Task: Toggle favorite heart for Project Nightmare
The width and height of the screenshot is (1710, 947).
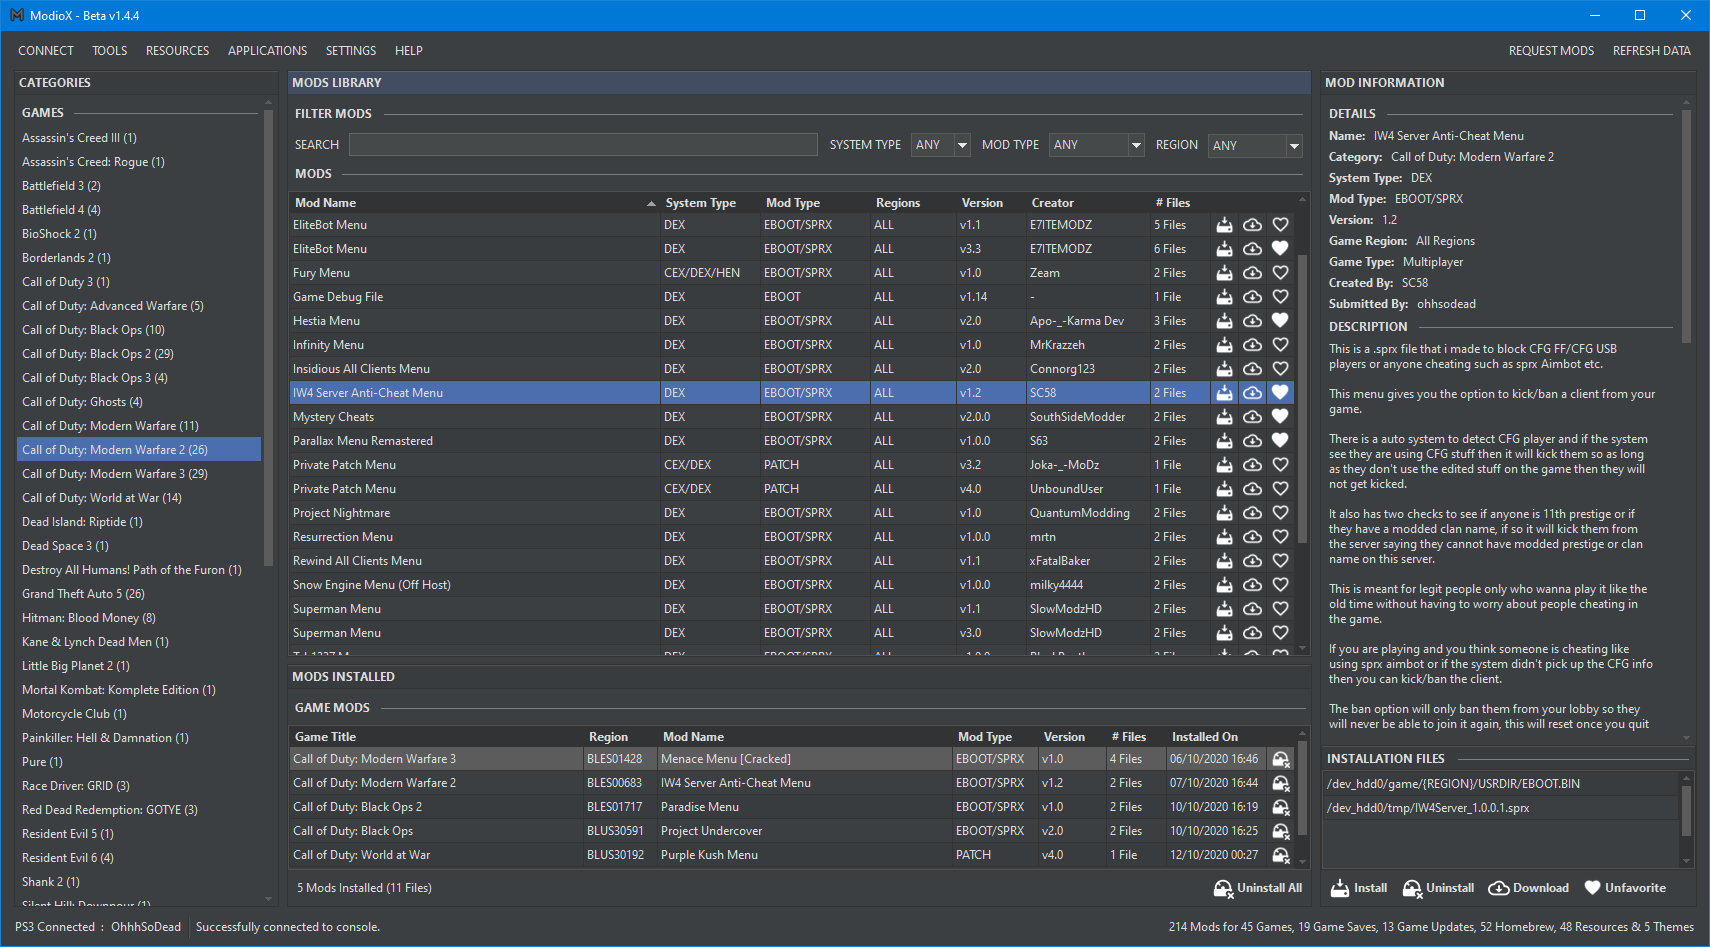Action: click(x=1280, y=513)
